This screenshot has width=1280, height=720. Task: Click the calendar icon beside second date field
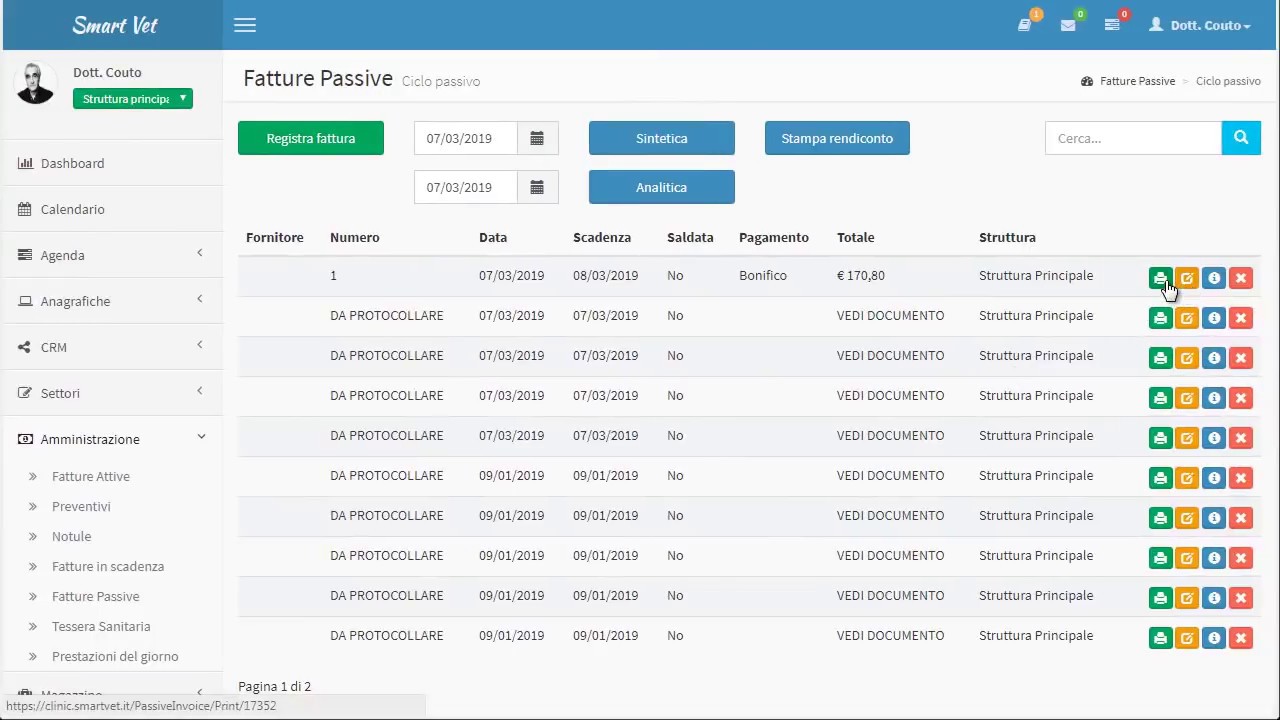pos(537,187)
